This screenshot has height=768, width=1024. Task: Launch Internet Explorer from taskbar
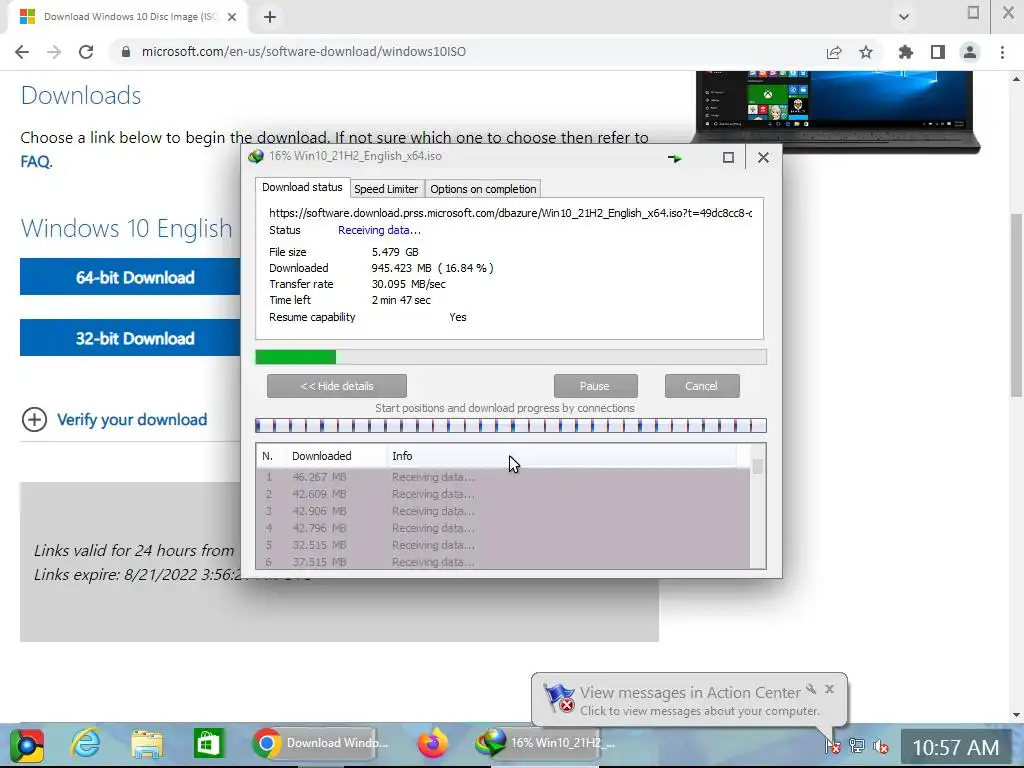(x=86, y=744)
